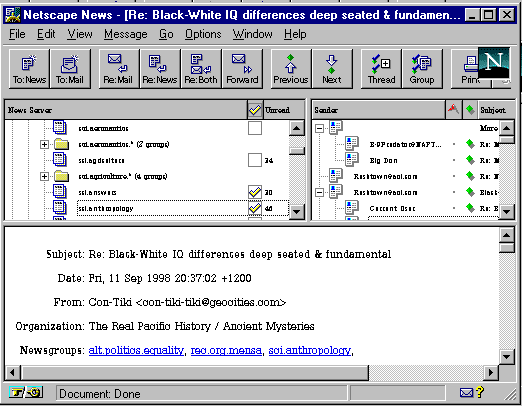The height and width of the screenshot is (407, 522).
Task: Click the sci.answers newsgroup document icon
Action: pyautogui.click(x=60, y=191)
